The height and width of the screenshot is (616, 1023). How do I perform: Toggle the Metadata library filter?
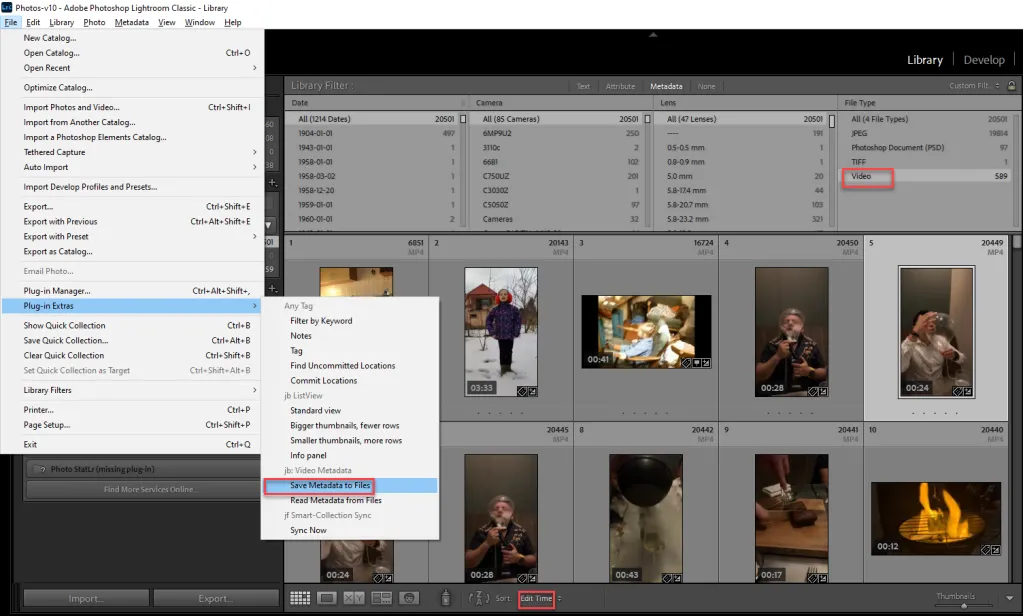(x=664, y=86)
